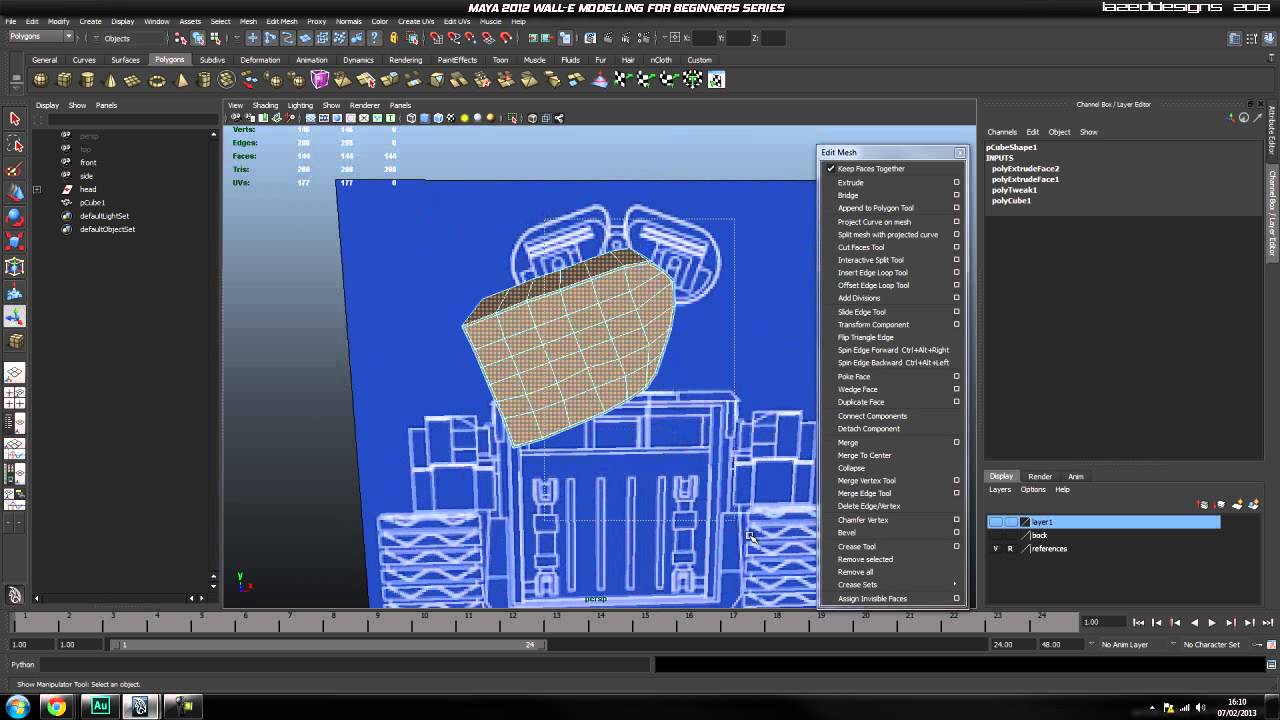The image size is (1280, 720).
Task: Create a polygon sphere from shelf
Action: [41, 80]
